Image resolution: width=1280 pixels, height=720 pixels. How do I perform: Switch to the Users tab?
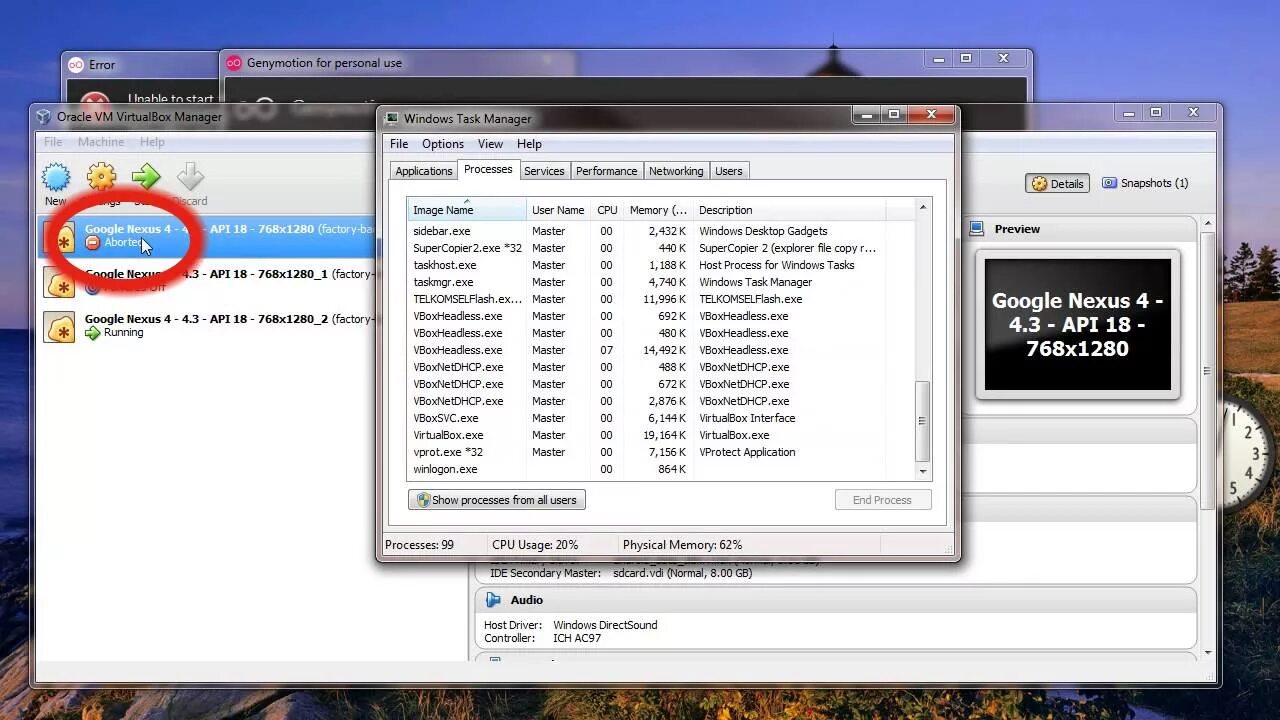click(729, 171)
